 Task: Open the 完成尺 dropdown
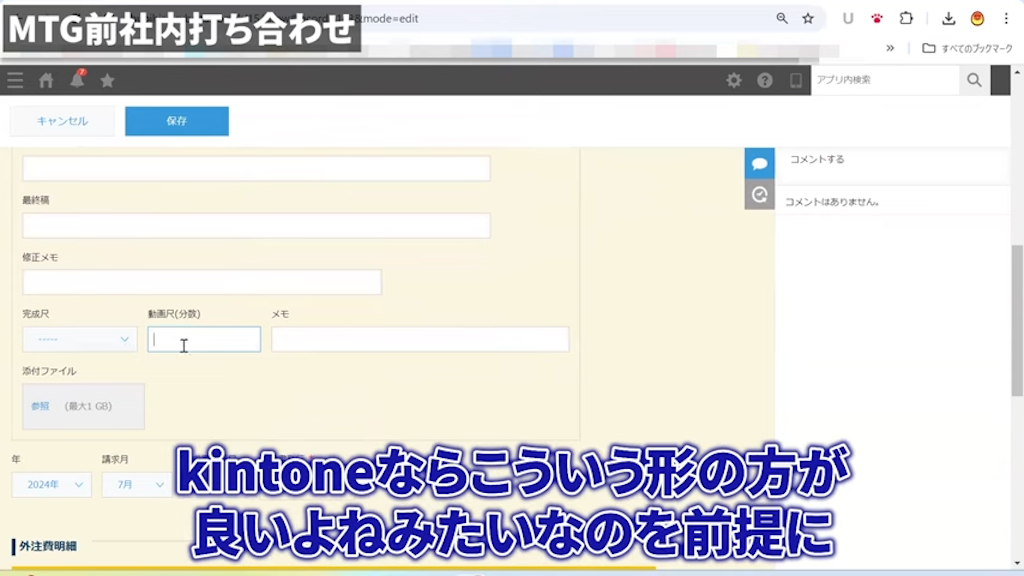[79, 339]
